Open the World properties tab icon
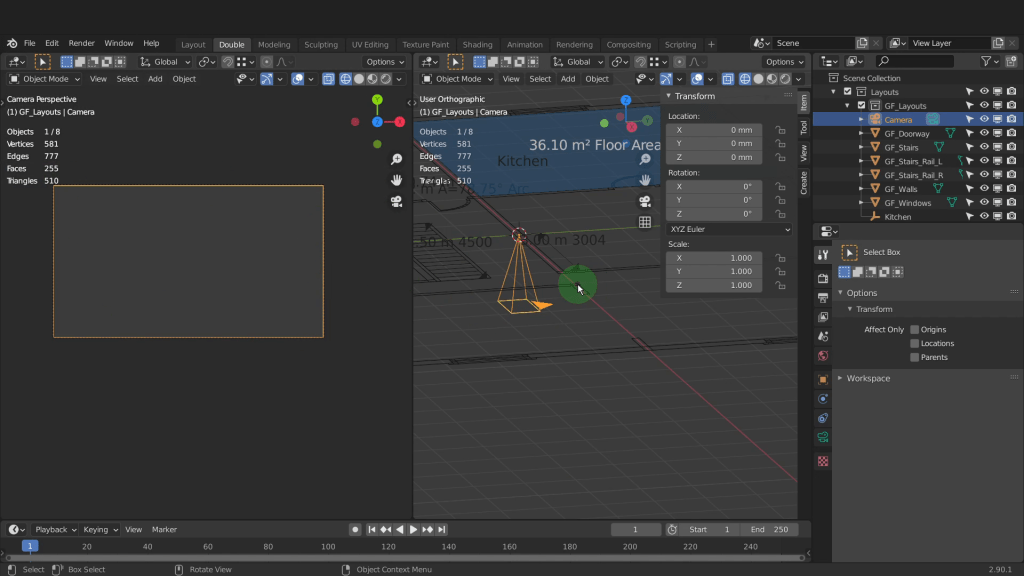The image size is (1024, 576). 823,356
